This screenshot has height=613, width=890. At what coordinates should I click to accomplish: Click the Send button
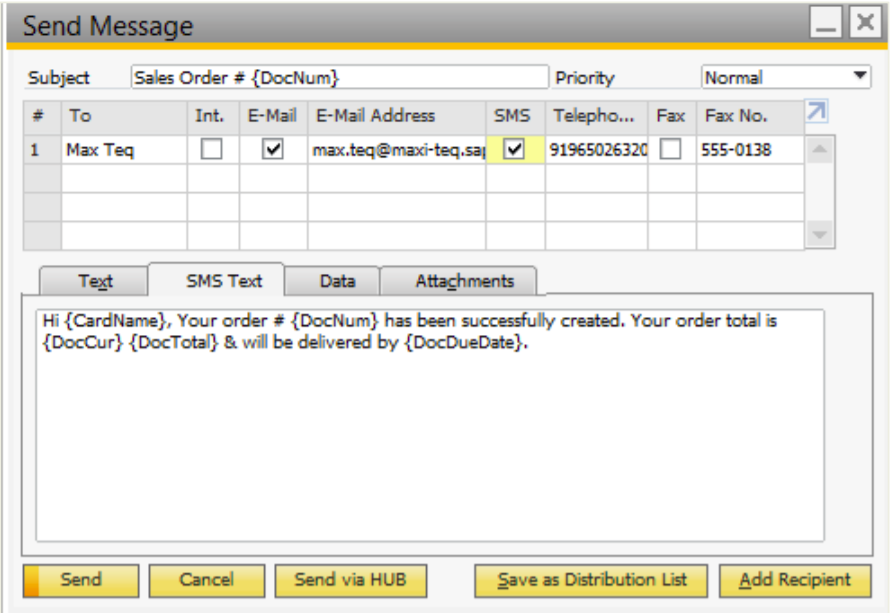pos(81,580)
